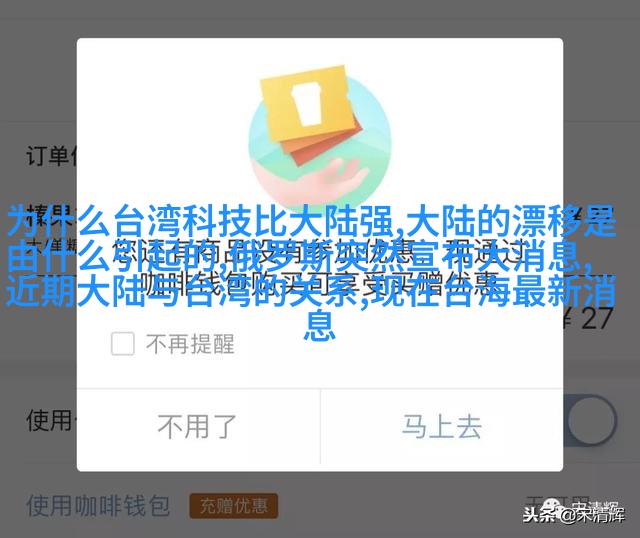Click the 不再提醒 label text

(190, 344)
